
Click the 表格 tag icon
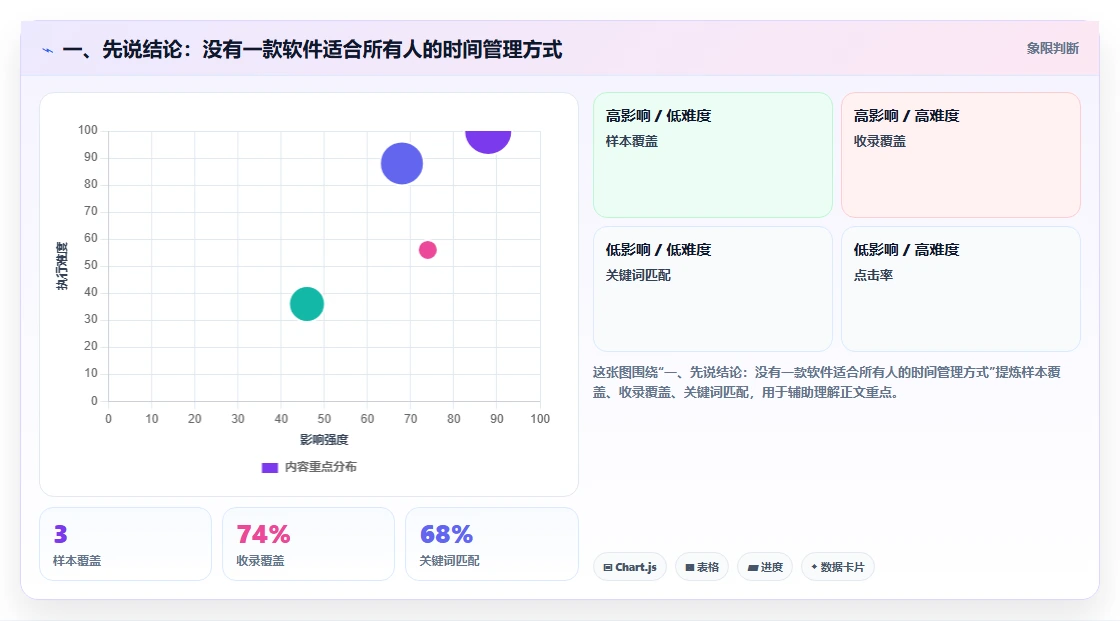(x=690, y=567)
